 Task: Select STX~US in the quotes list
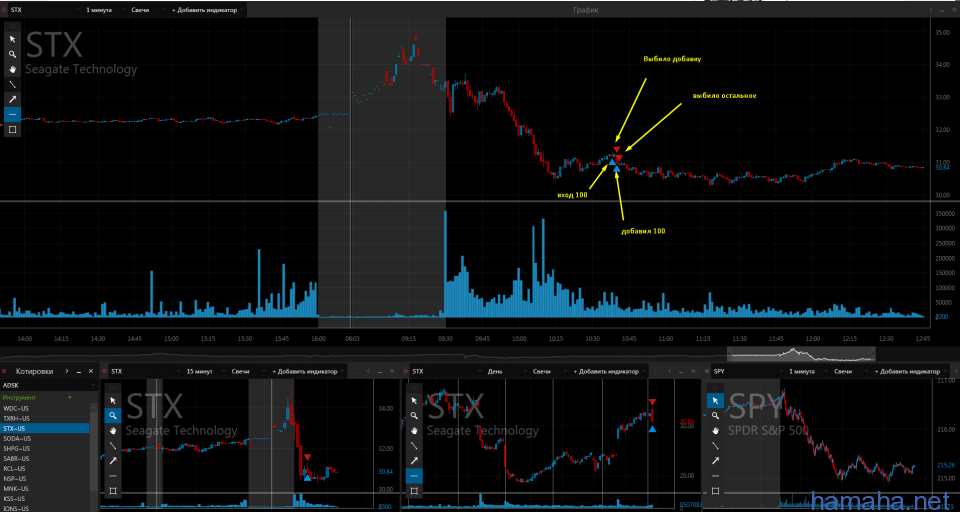pos(45,428)
